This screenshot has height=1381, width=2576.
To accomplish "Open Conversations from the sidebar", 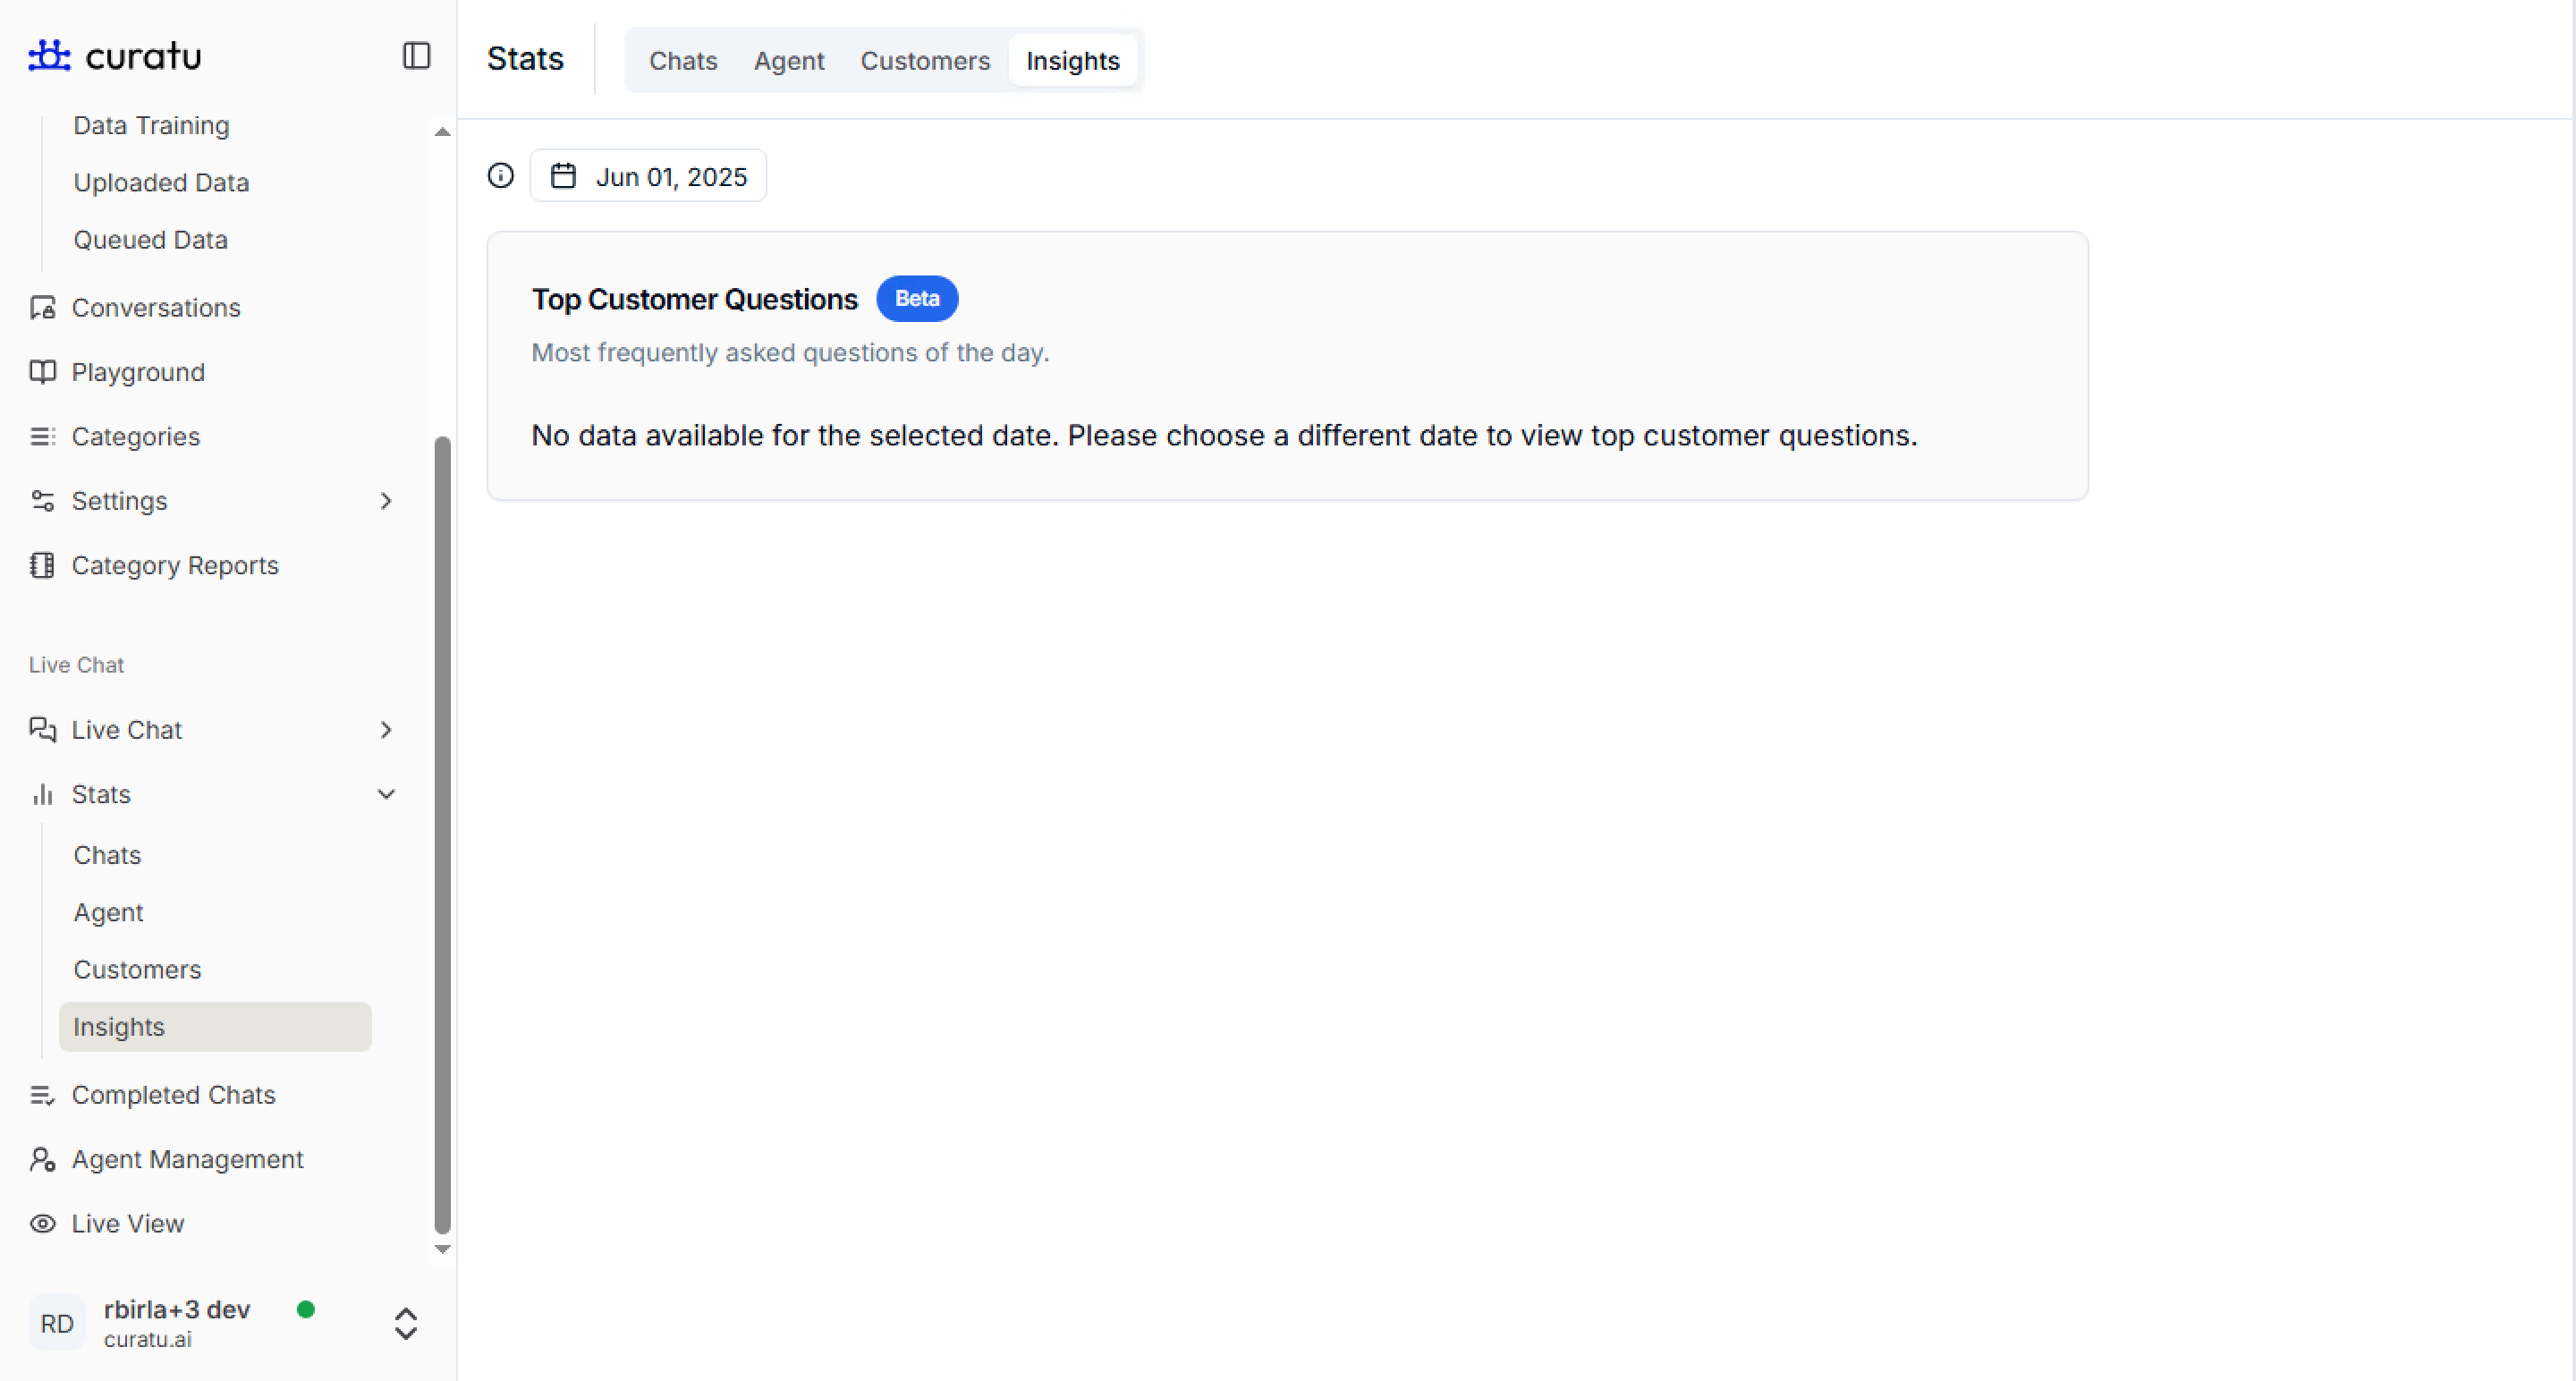I will tap(156, 308).
